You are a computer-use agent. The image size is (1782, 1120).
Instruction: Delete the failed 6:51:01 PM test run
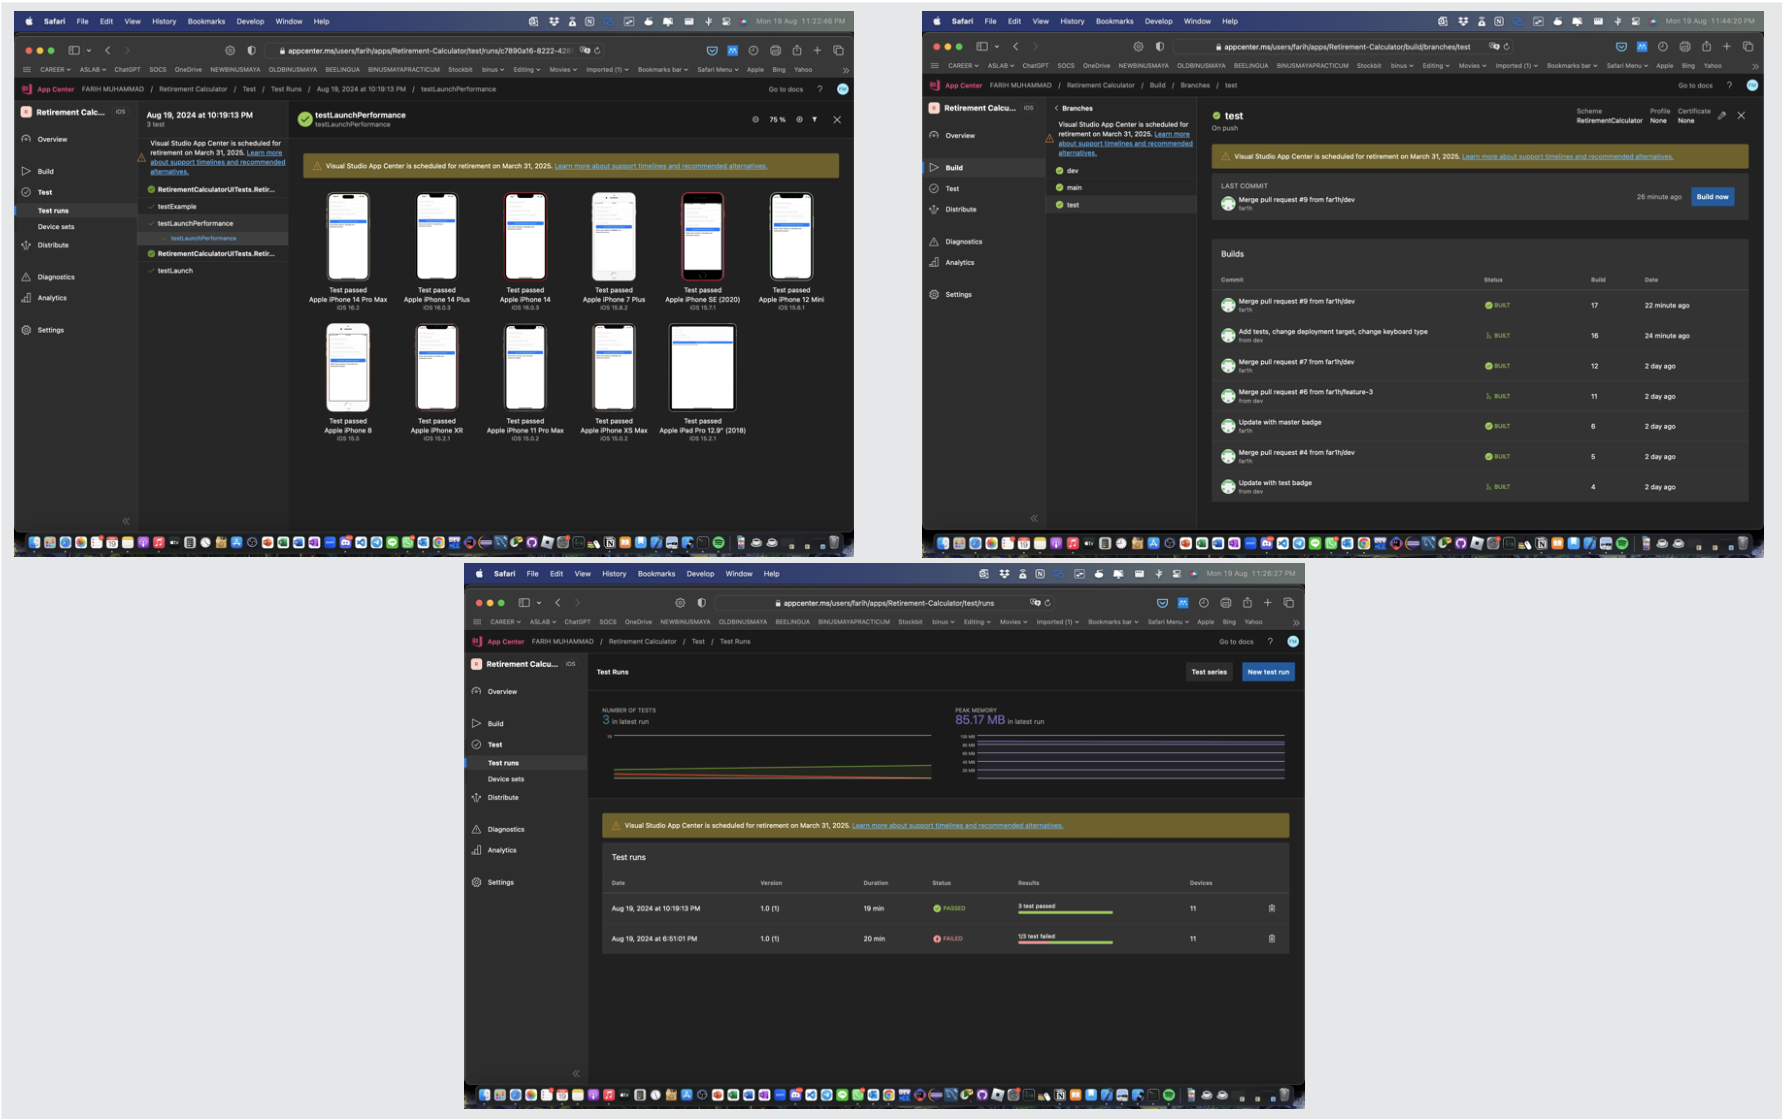[1271, 939]
